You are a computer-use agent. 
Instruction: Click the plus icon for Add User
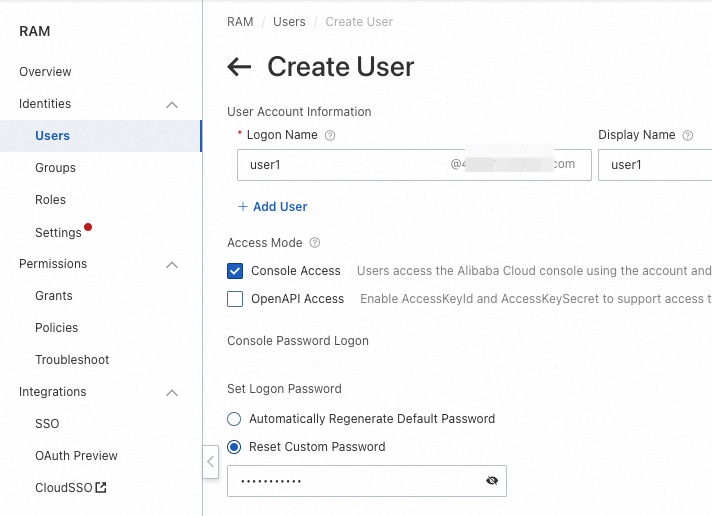pos(242,207)
